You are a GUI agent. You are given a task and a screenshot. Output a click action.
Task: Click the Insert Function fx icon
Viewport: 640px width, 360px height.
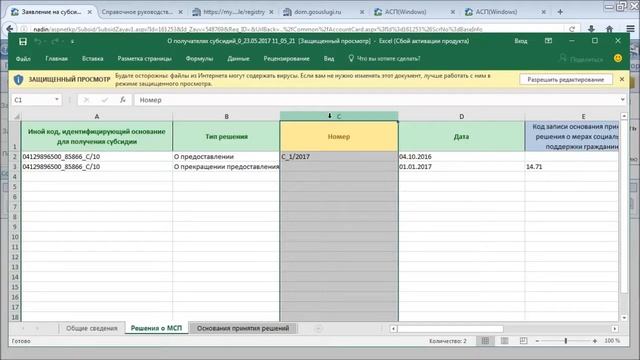122,100
